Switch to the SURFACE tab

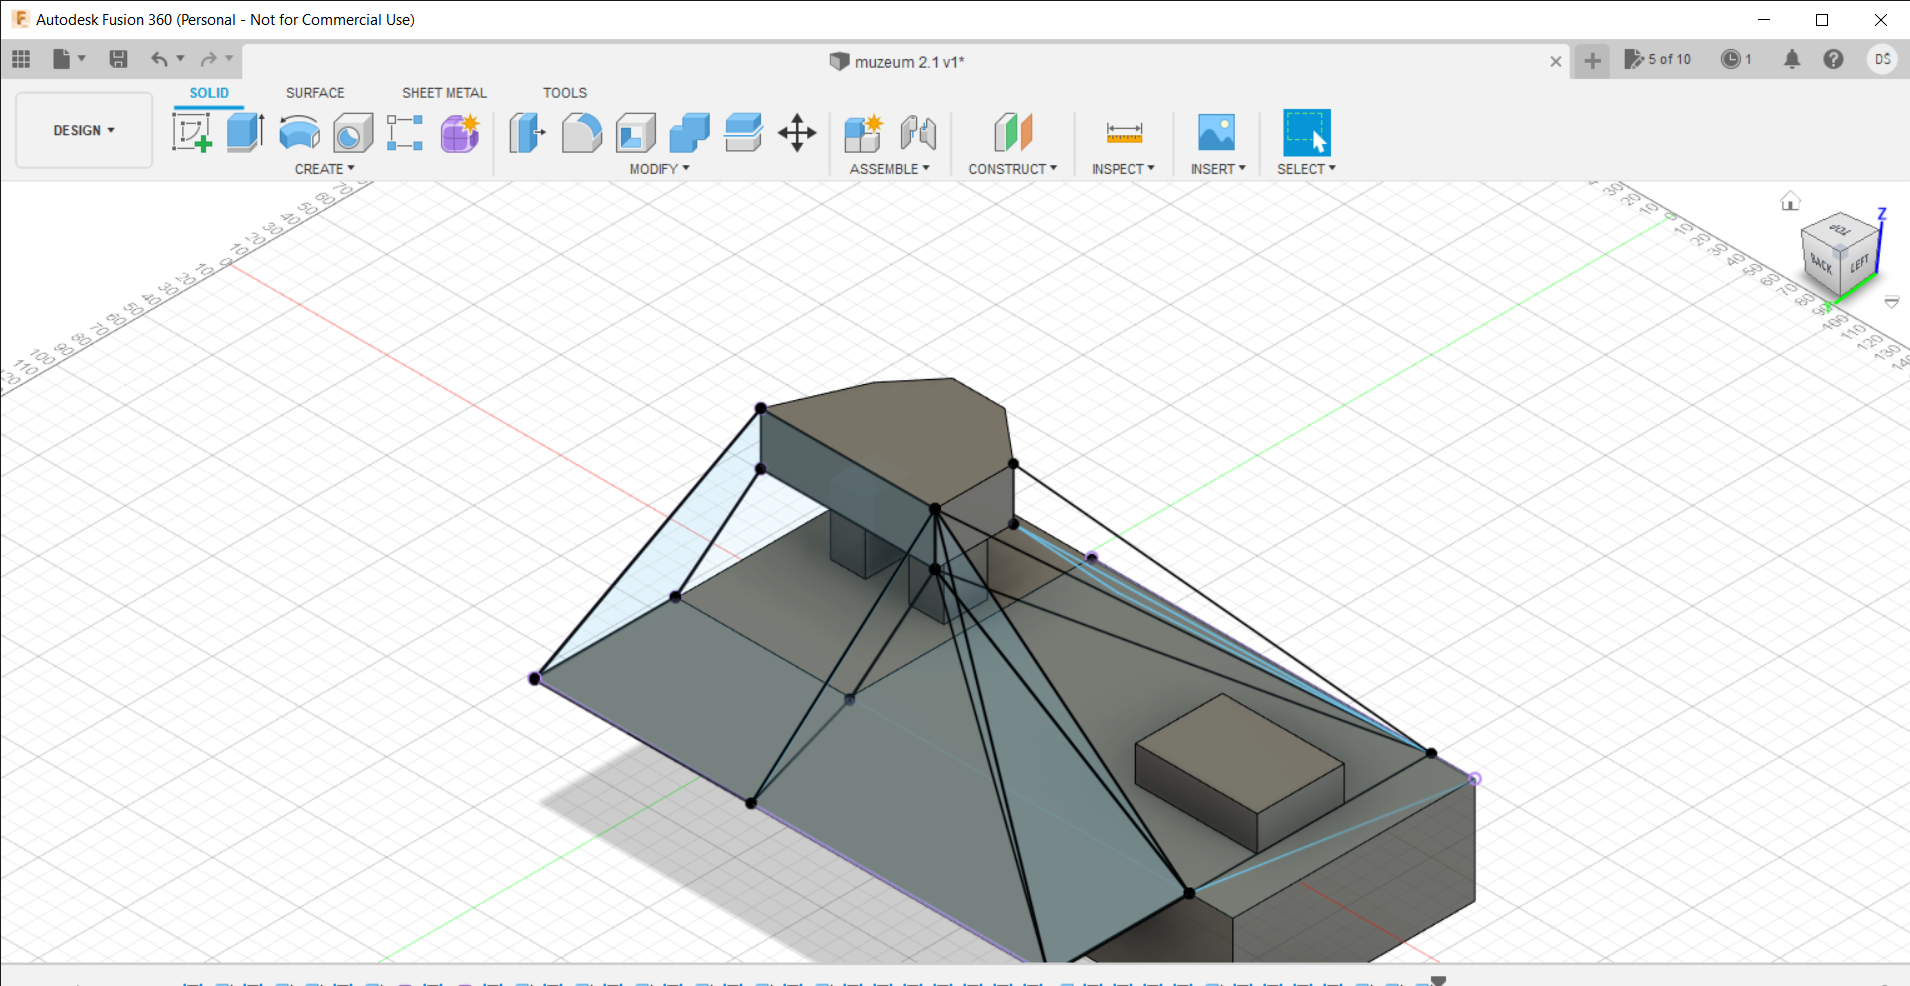315,93
